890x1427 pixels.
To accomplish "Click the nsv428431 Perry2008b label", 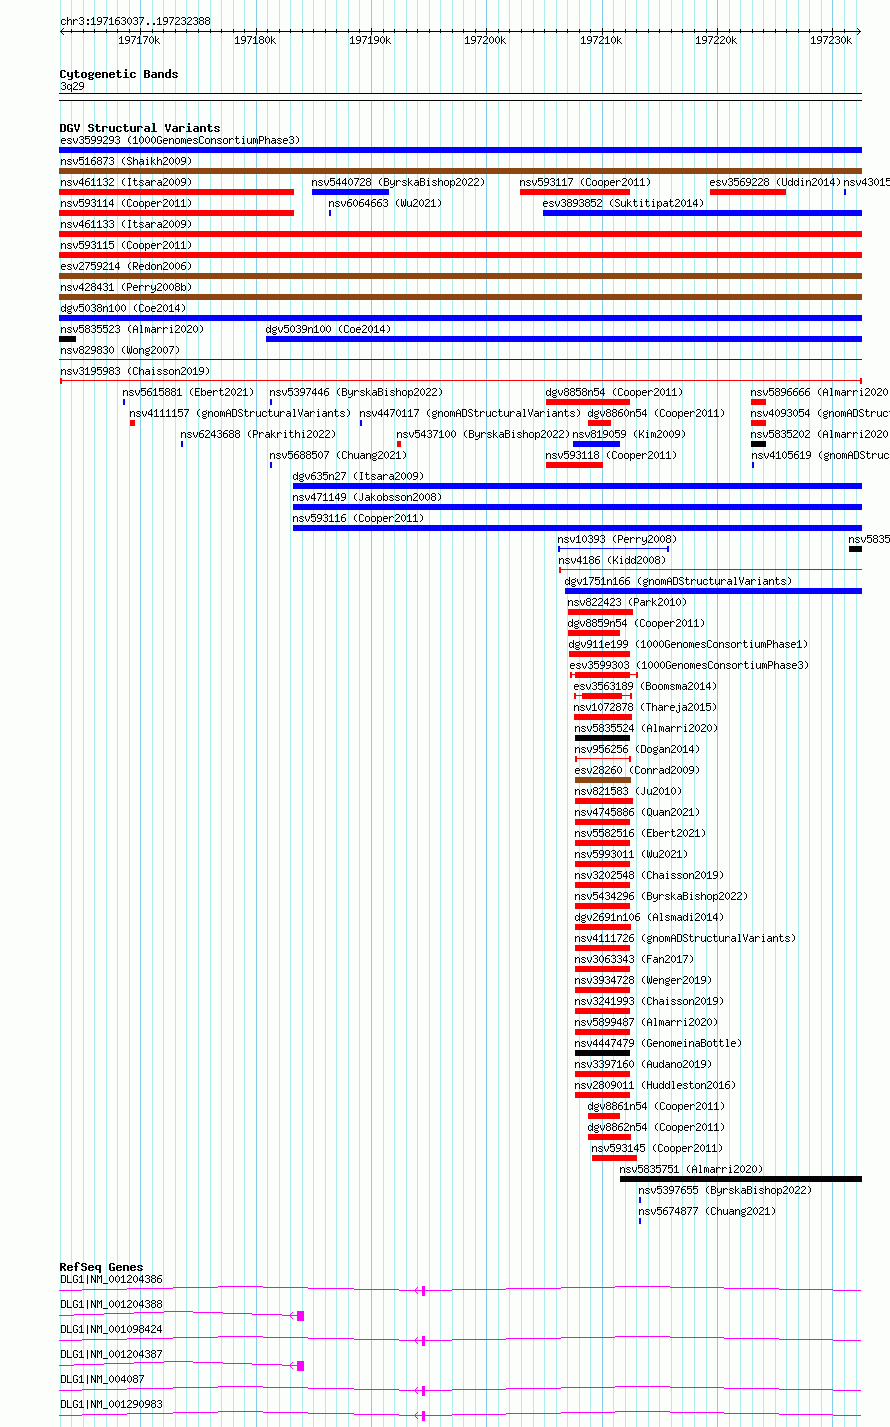I will [125, 287].
